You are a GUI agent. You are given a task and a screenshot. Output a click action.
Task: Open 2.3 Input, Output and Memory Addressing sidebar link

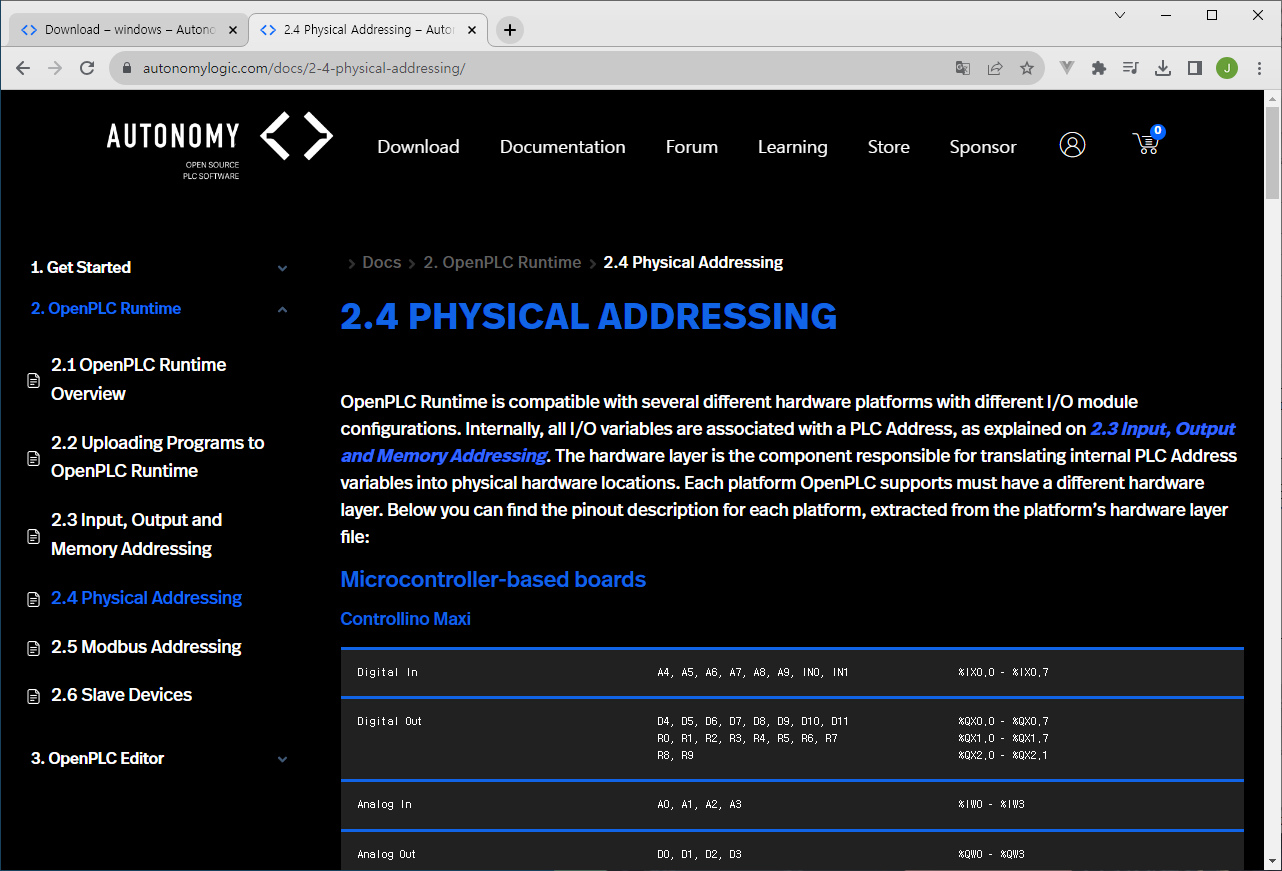(137, 534)
